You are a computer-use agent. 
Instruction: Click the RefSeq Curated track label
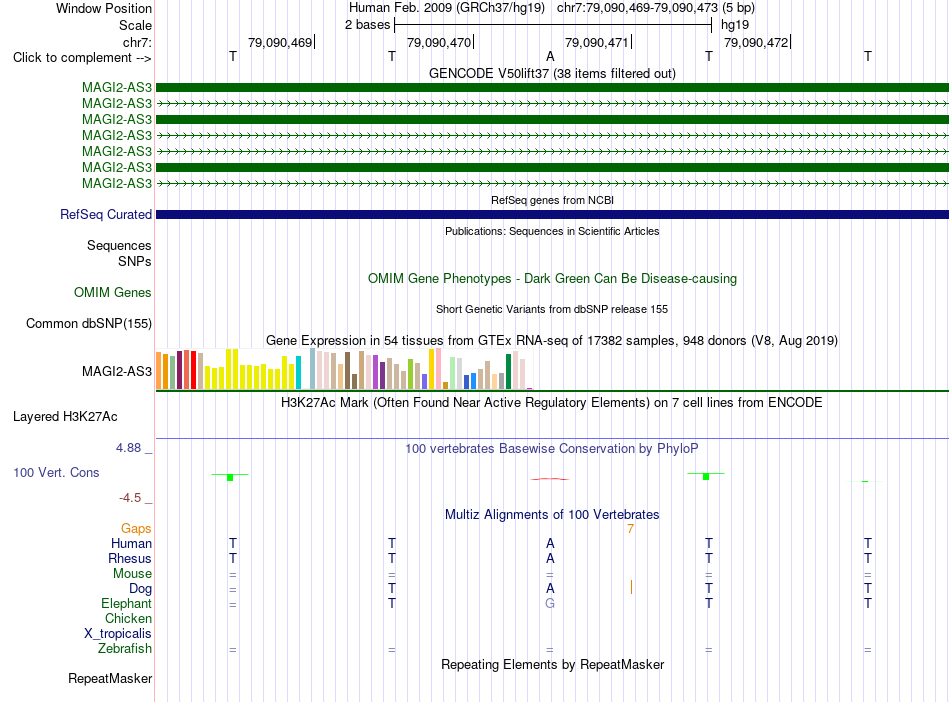tap(106, 214)
